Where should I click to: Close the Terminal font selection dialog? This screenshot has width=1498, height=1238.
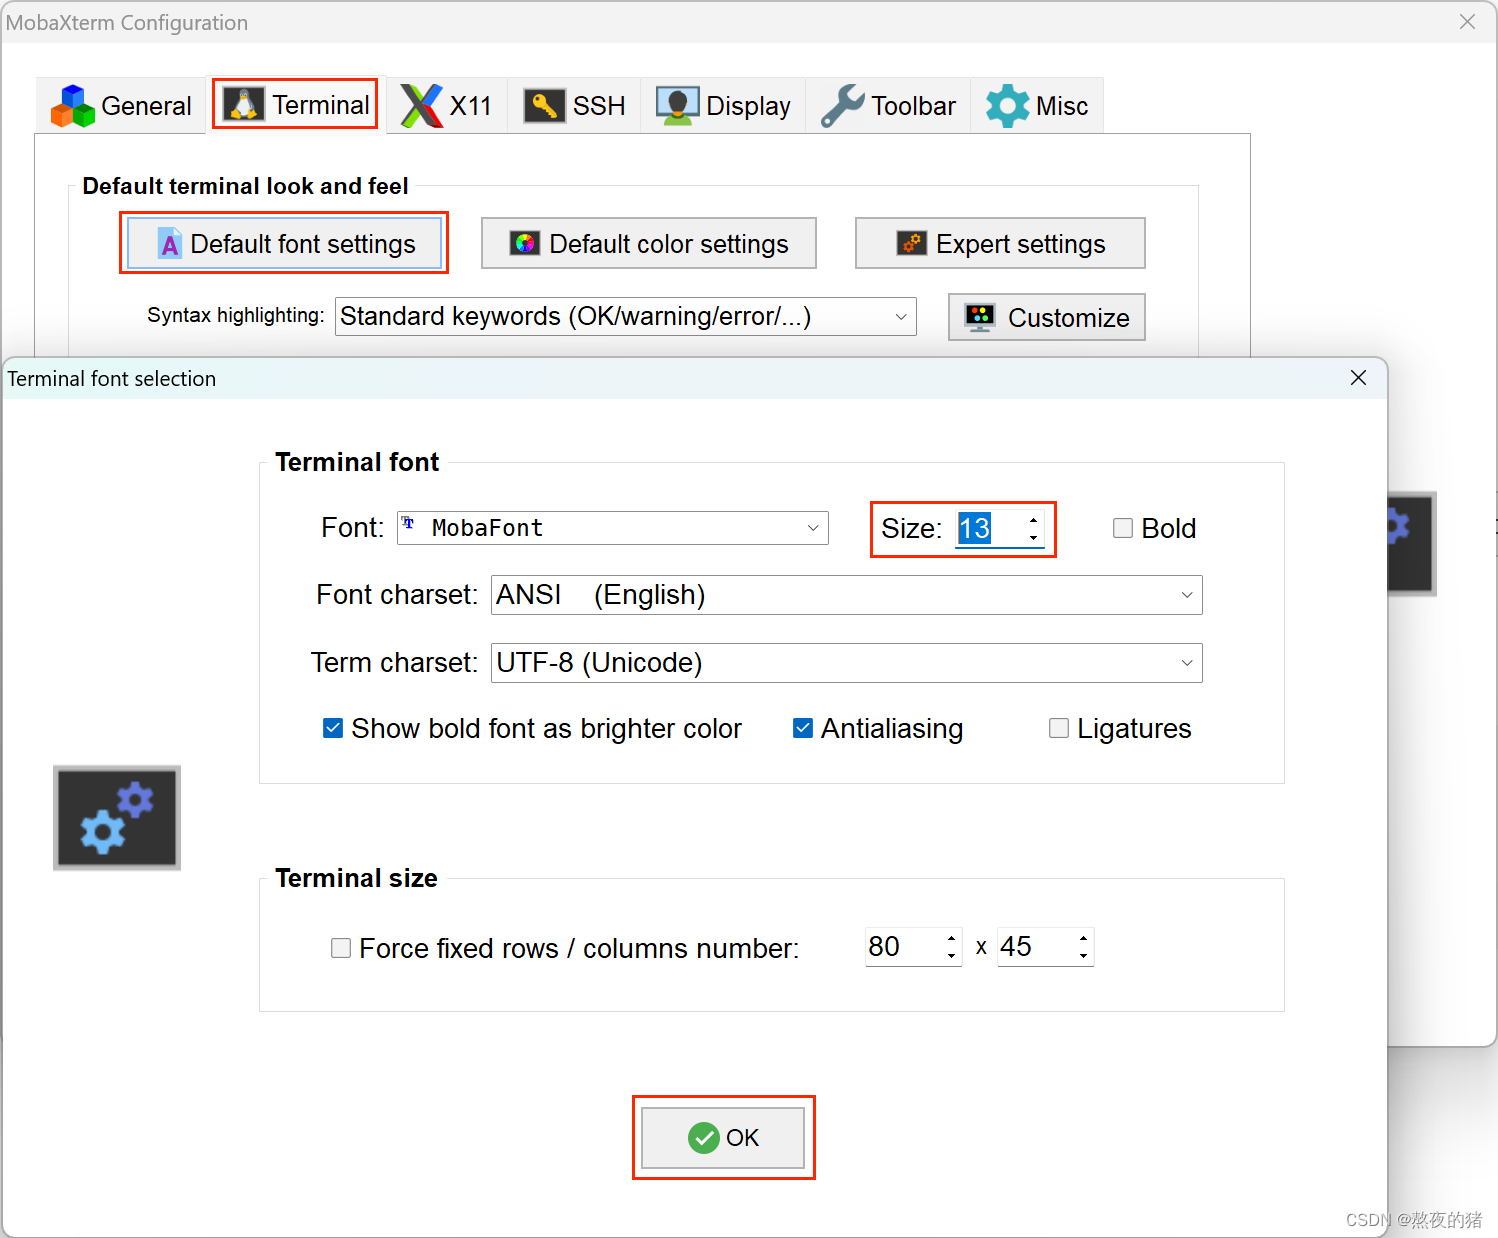click(1358, 378)
